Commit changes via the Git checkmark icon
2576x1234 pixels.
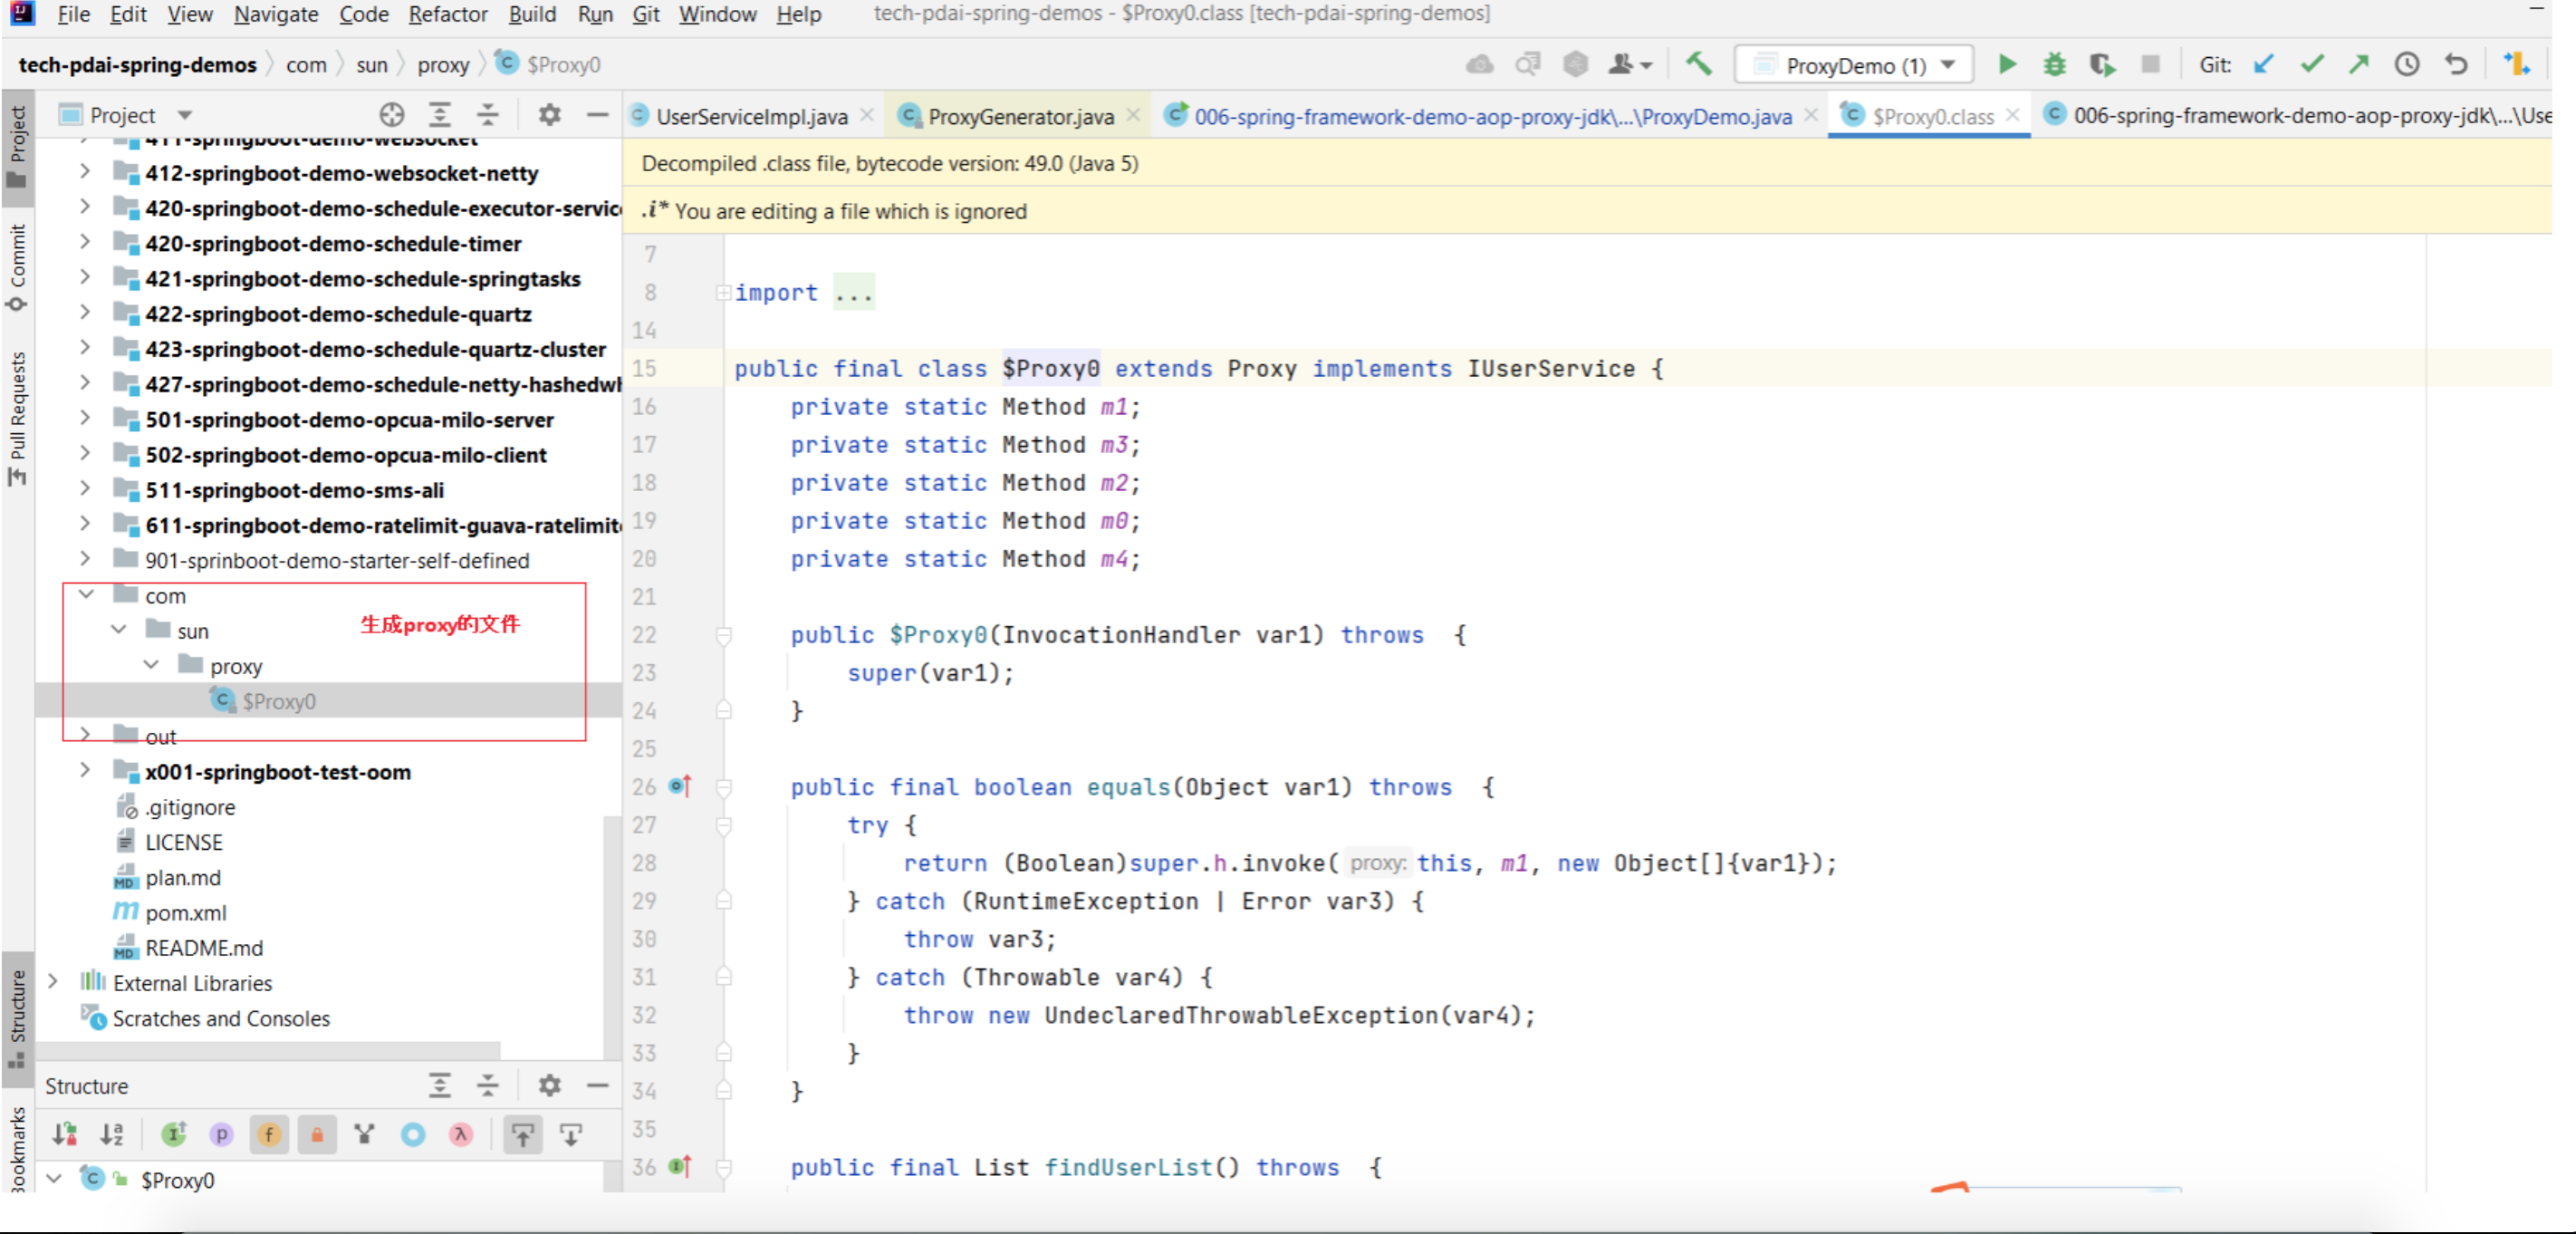[2312, 65]
